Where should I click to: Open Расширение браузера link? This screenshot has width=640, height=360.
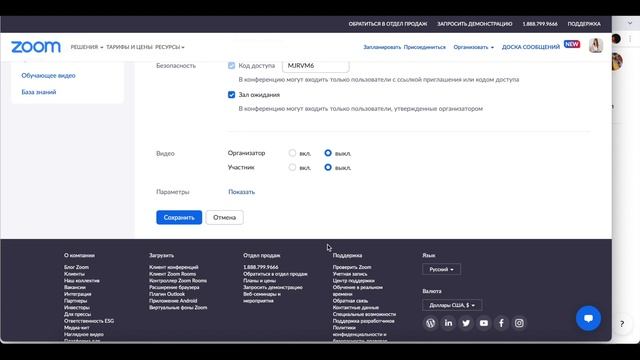[174, 287]
